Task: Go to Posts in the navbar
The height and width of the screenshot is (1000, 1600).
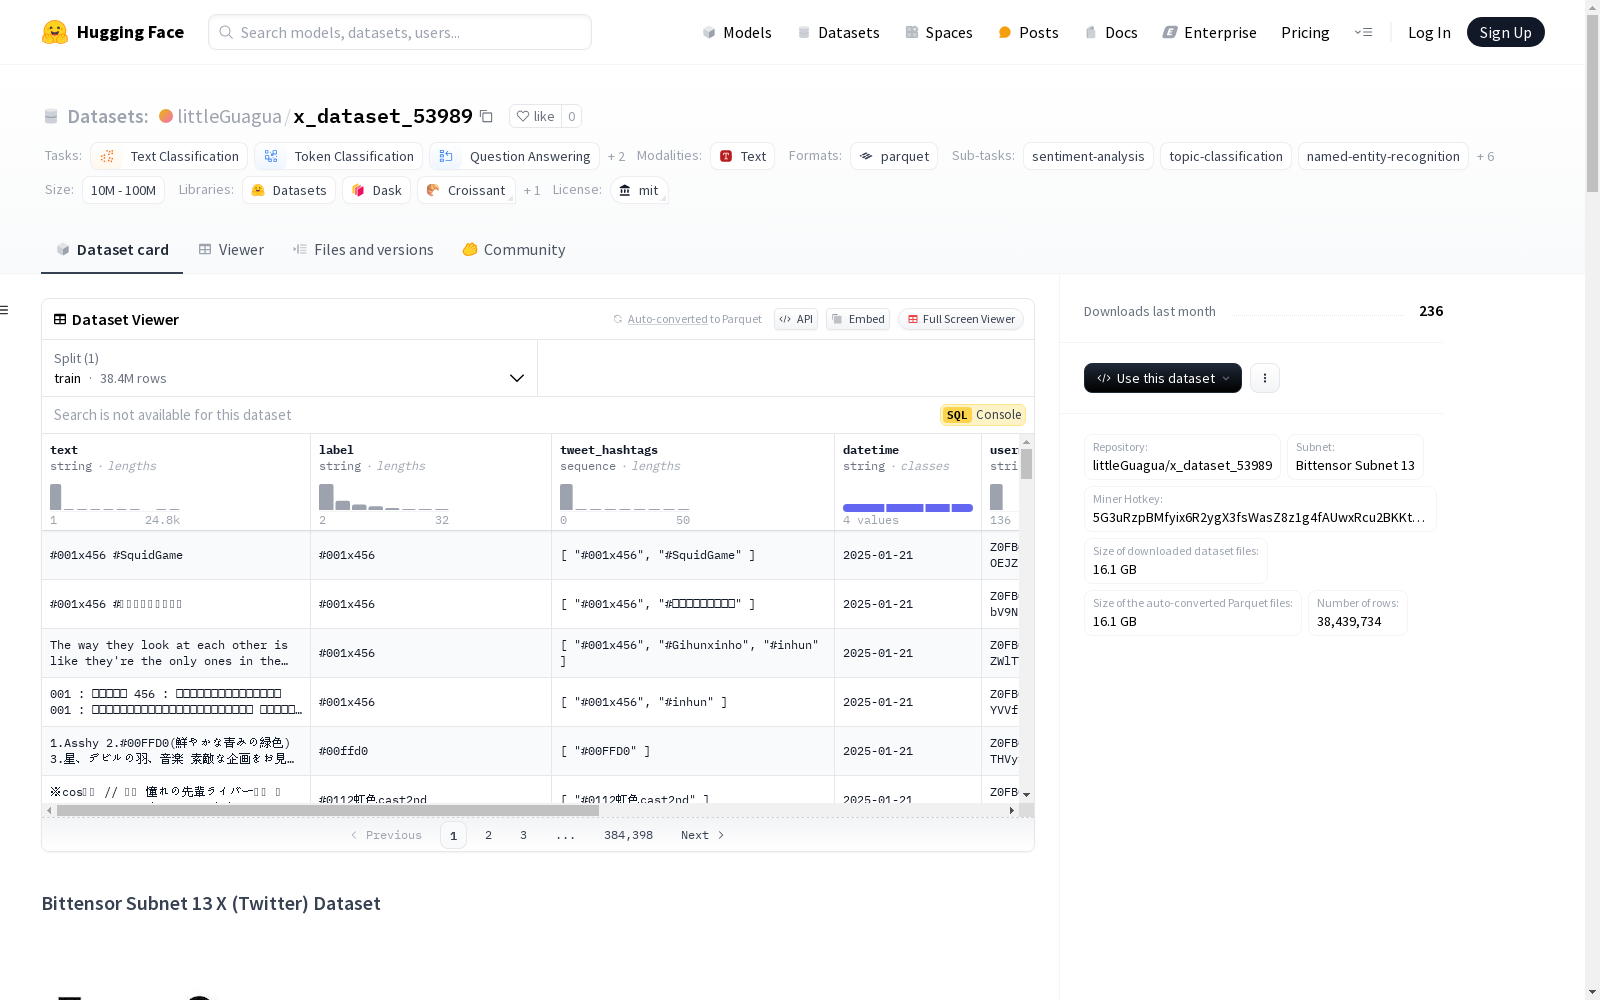Action: click(1028, 32)
